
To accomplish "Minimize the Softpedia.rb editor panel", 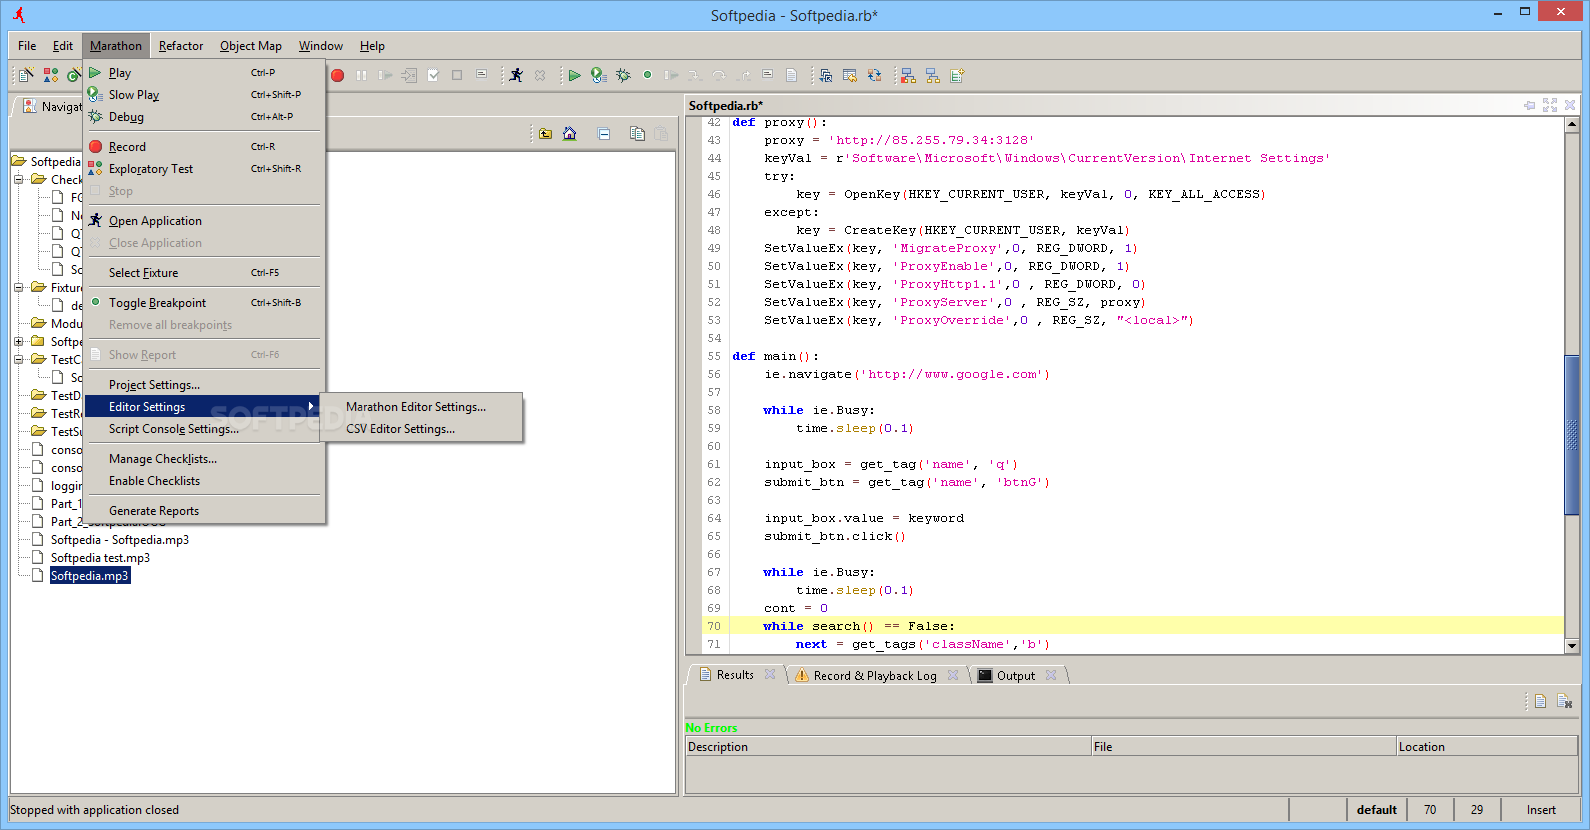I will point(1529,105).
